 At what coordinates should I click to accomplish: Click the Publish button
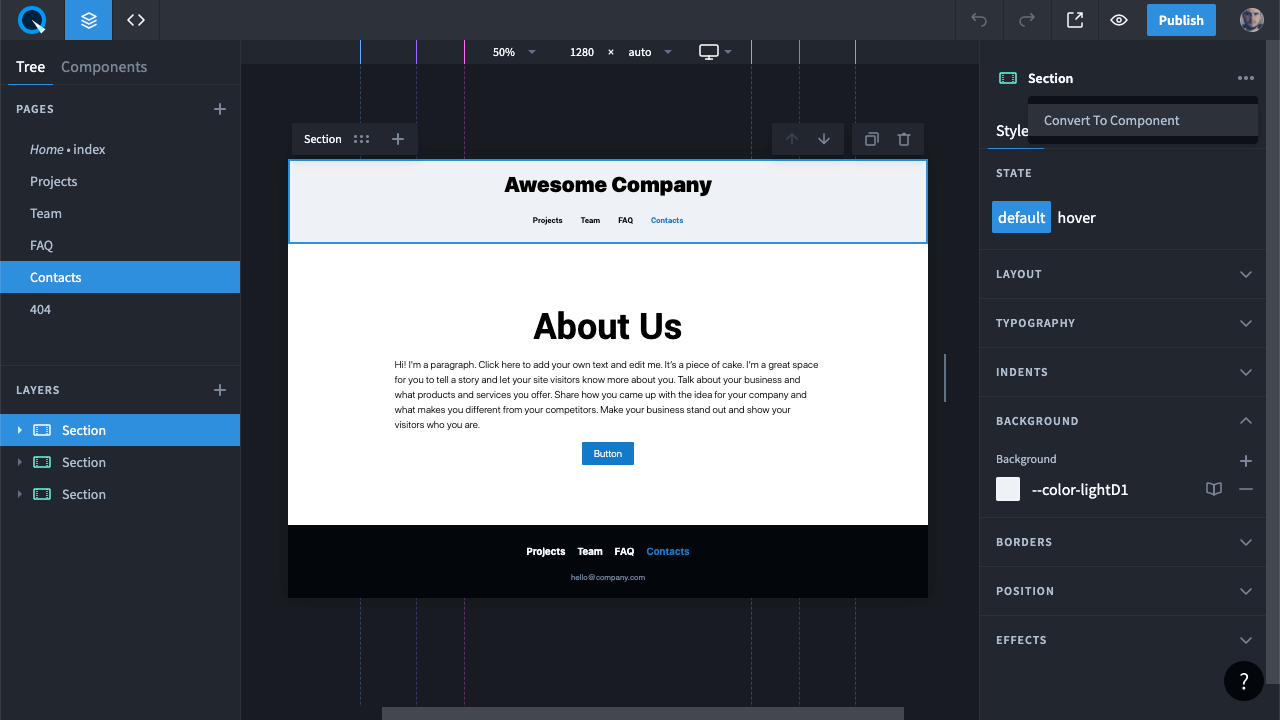(1181, 20)
